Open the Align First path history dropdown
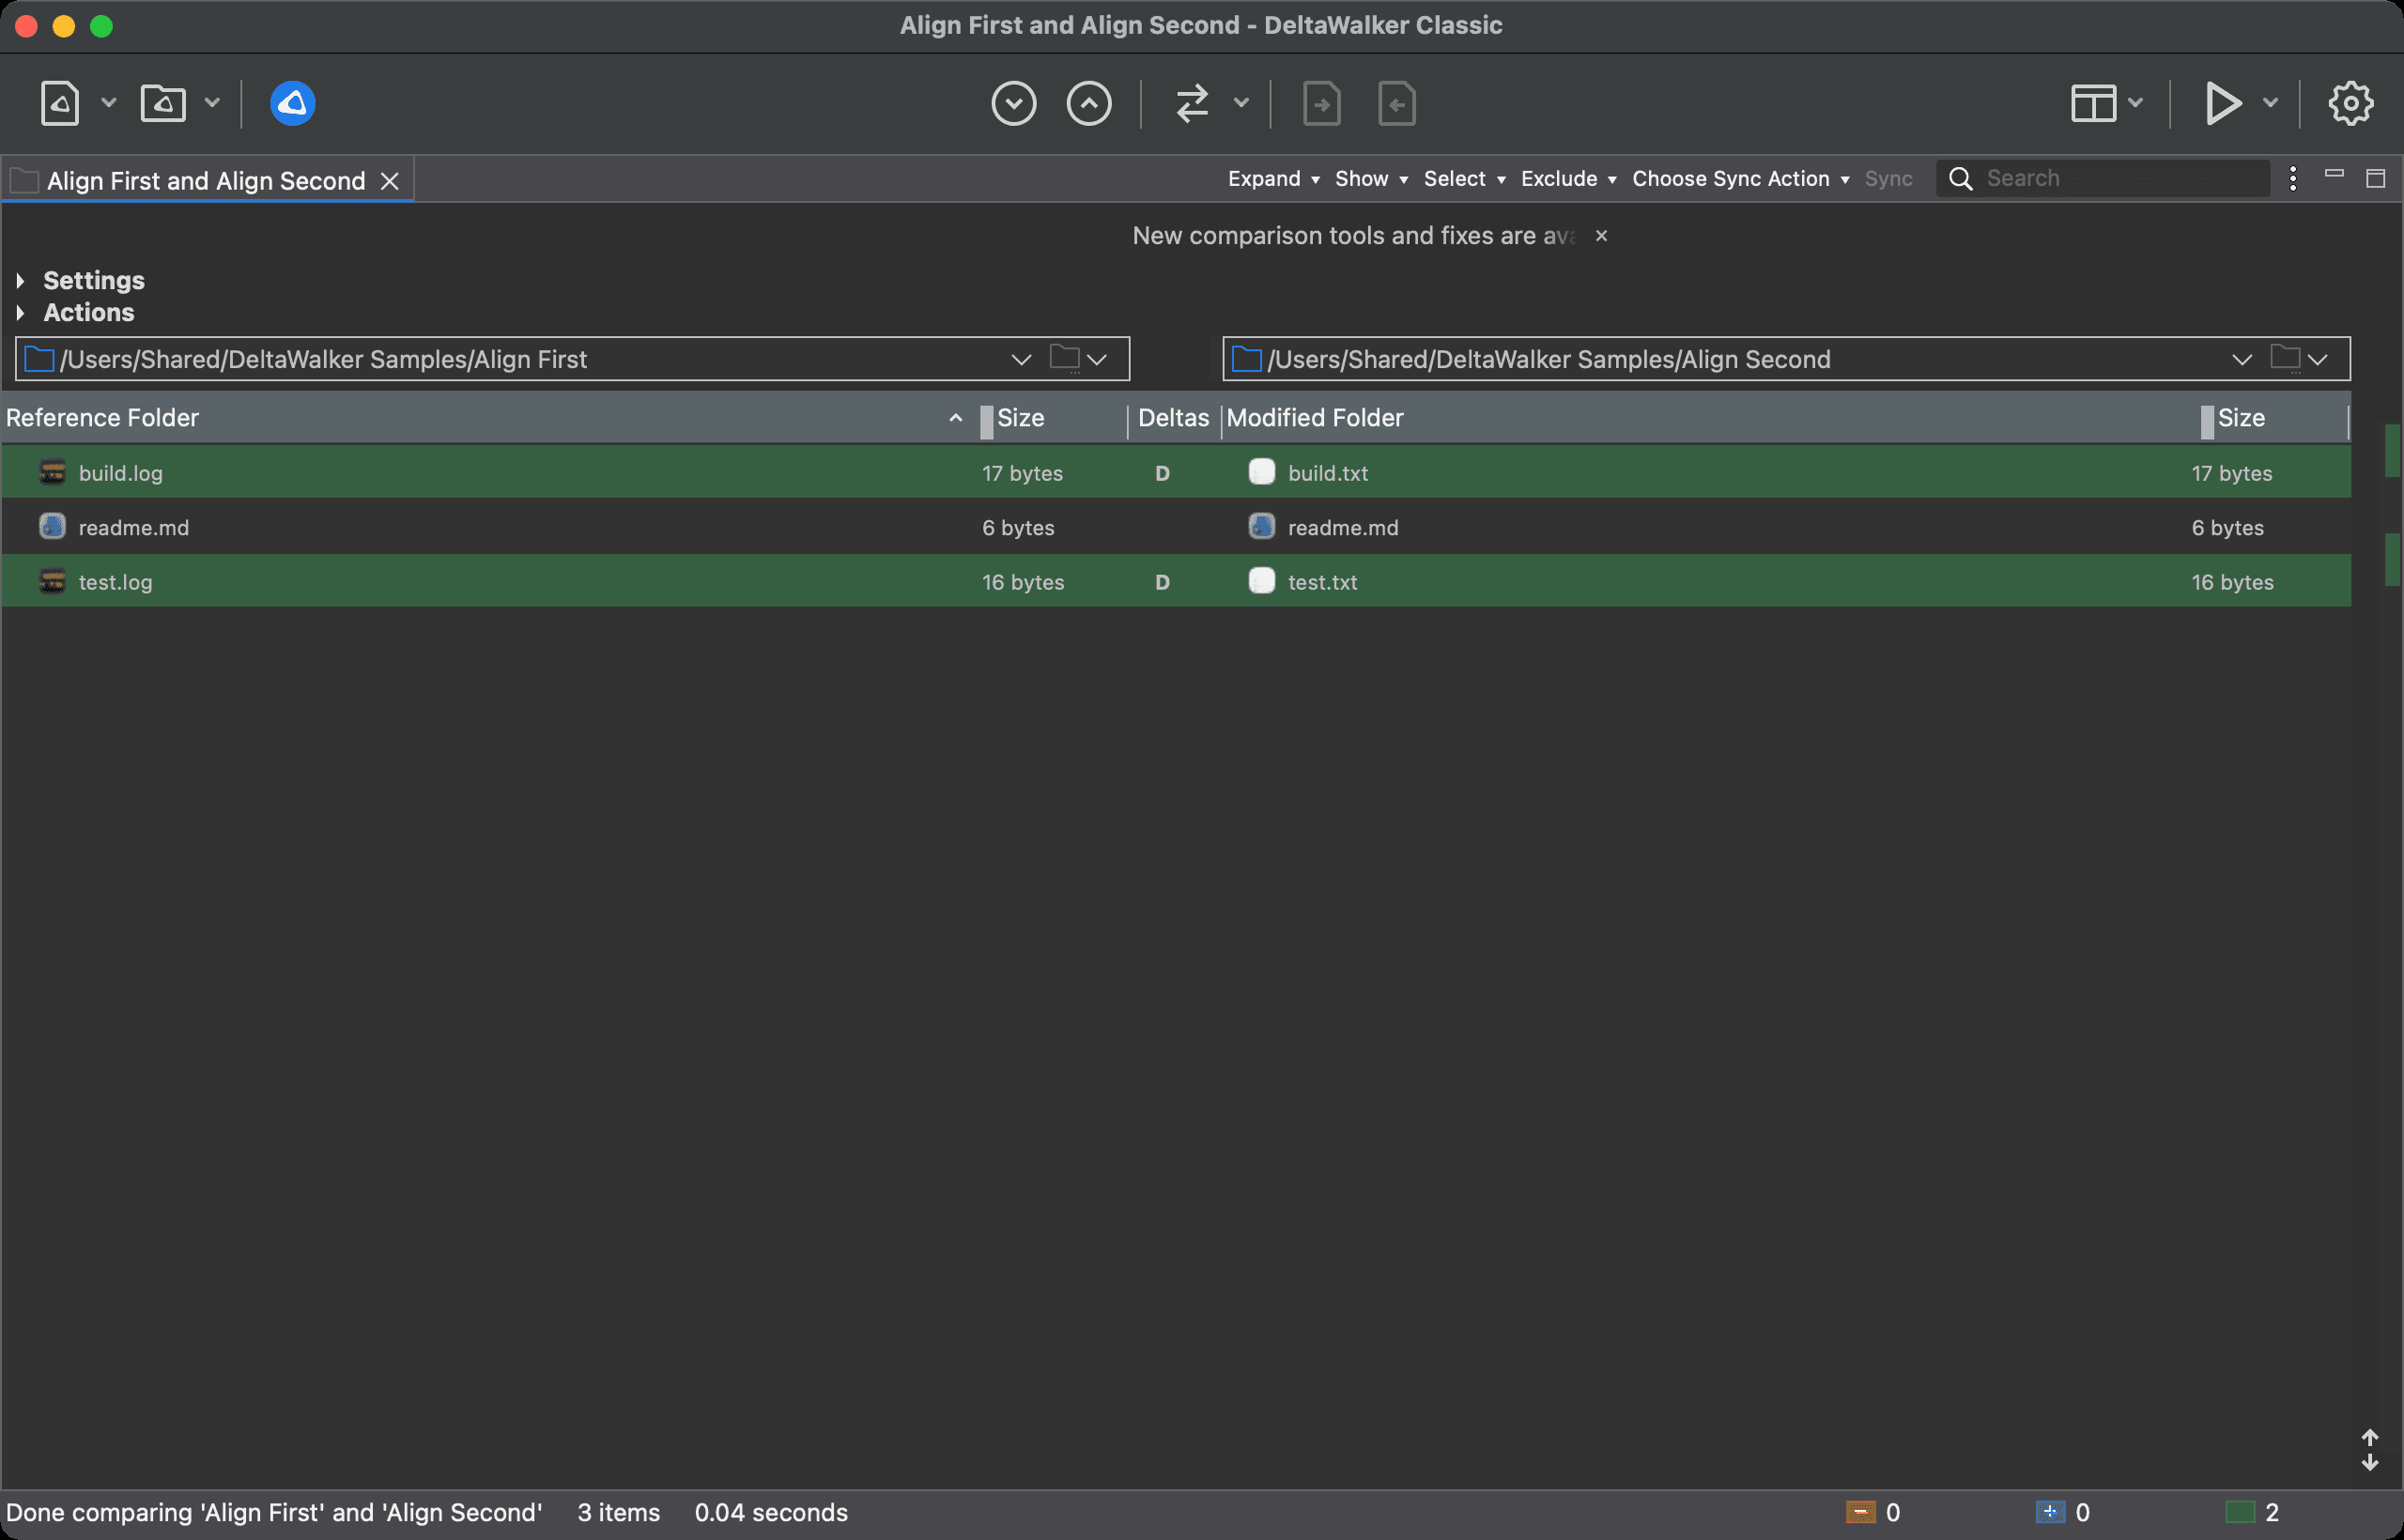This screenshot has height=1540, width=2404. tap(1020, 360)
